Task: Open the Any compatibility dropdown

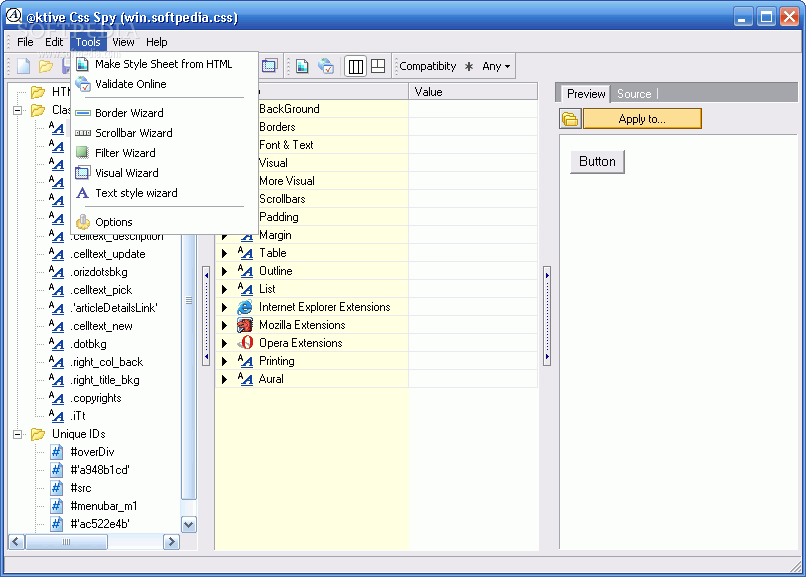Action: point(496,66)
